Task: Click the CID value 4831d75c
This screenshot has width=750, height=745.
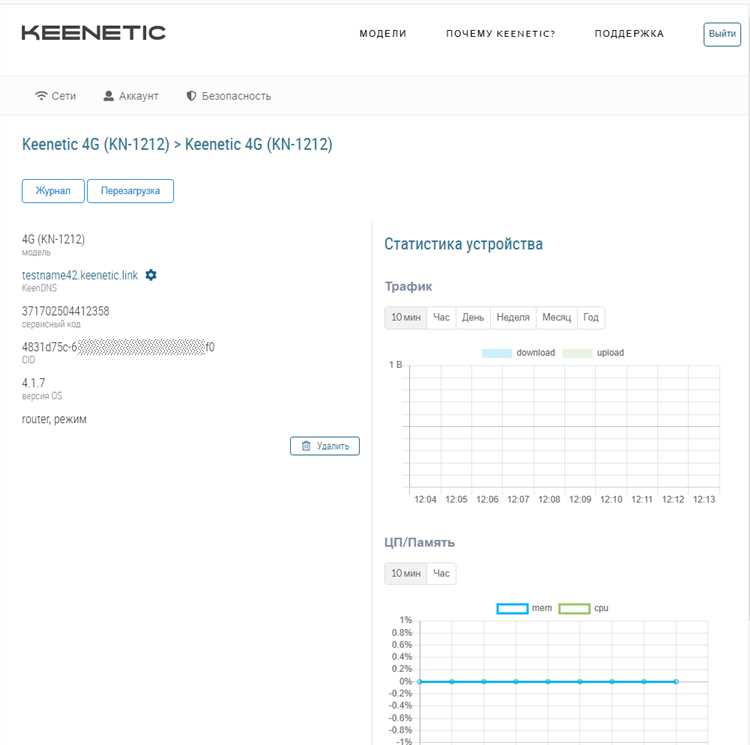Action: click(118, 347)
